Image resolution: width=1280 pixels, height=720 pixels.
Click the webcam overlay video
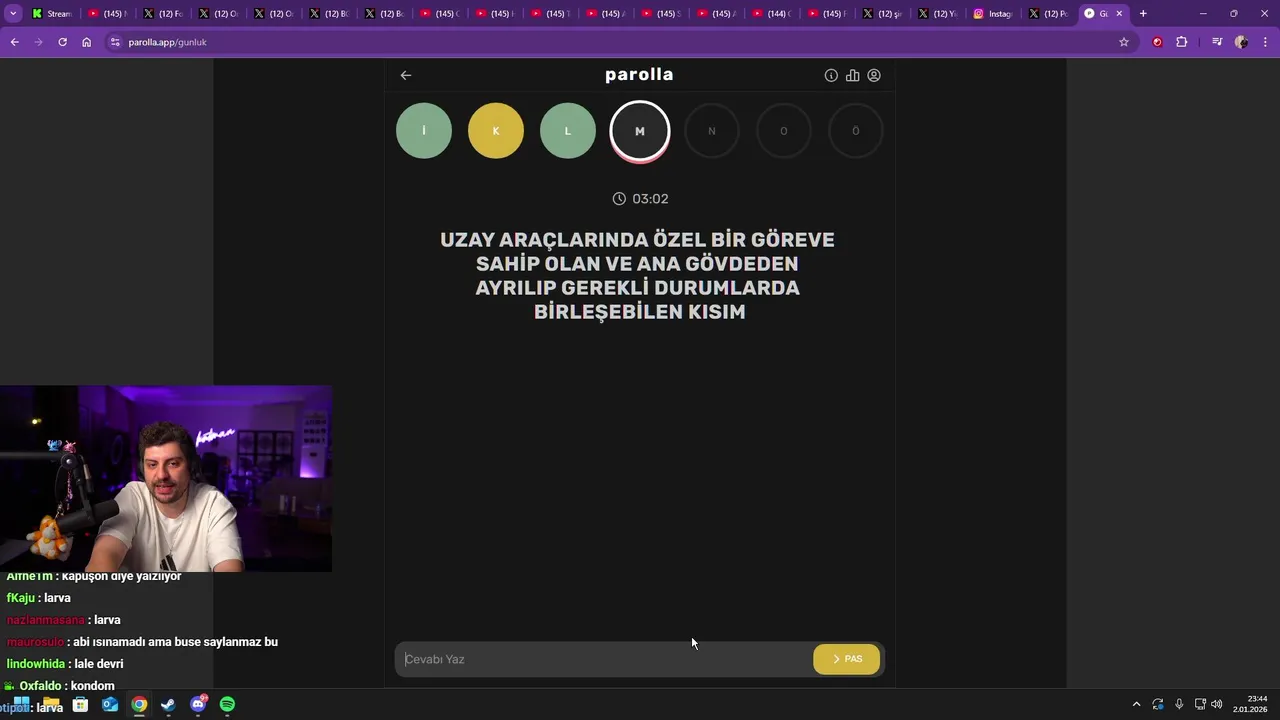(x=166, y=479)
